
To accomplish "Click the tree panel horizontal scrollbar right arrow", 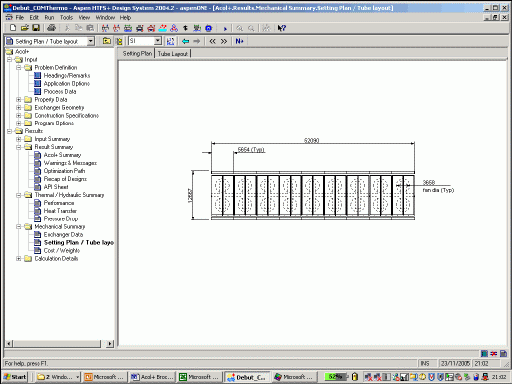I will point(110,343).
